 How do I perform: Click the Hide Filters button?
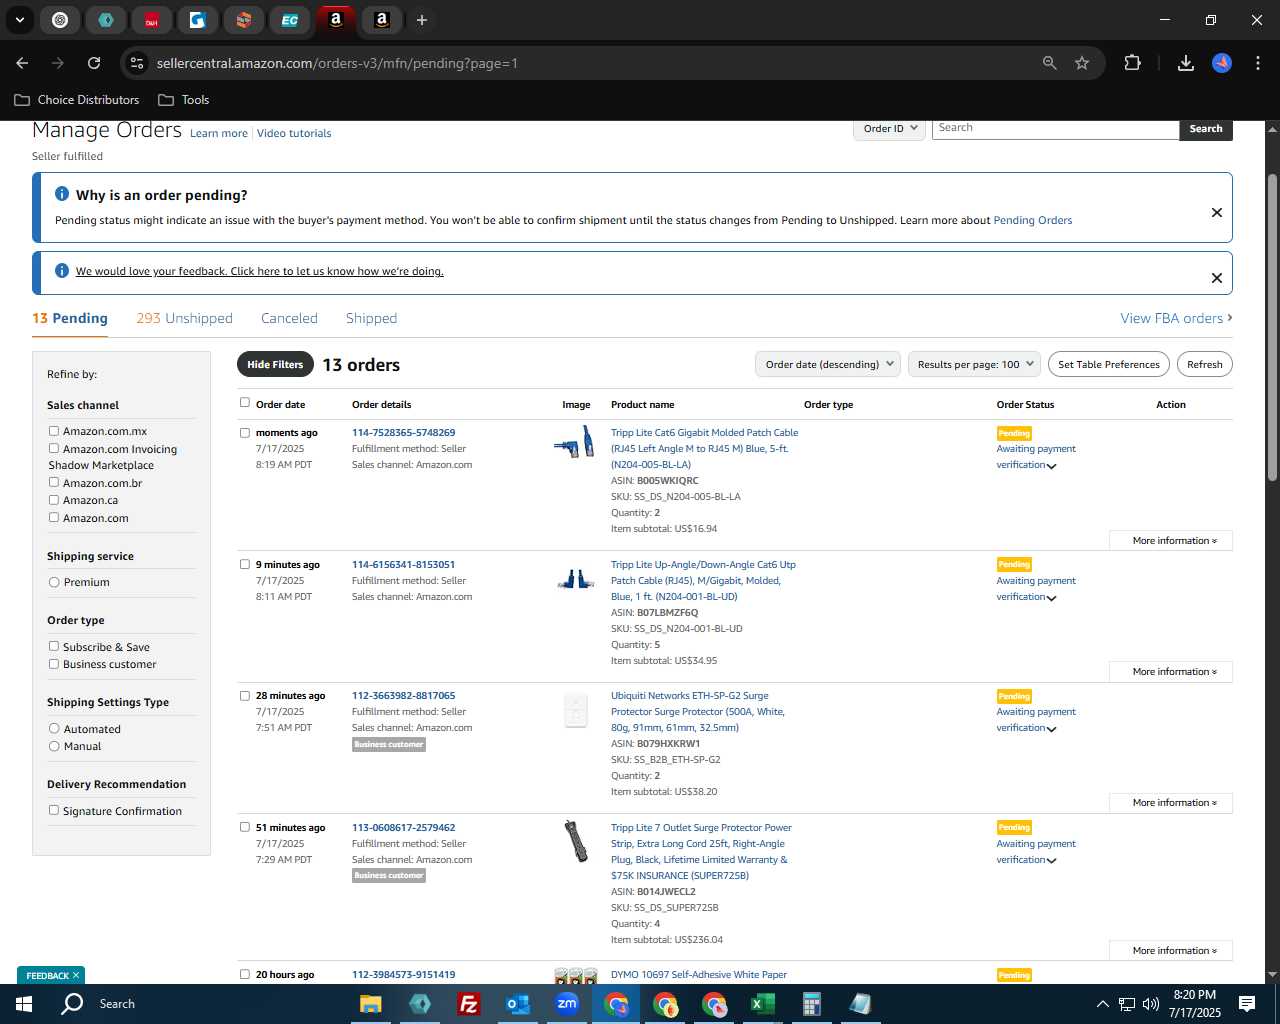tap(275, 365)
